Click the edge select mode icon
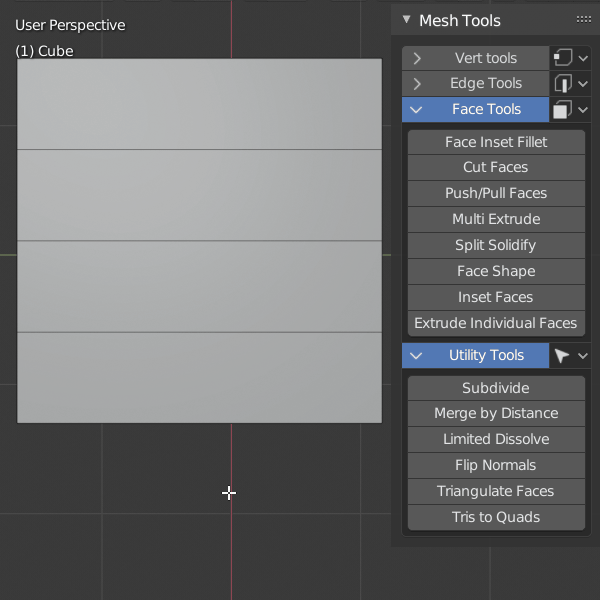 tap(563, 83)
